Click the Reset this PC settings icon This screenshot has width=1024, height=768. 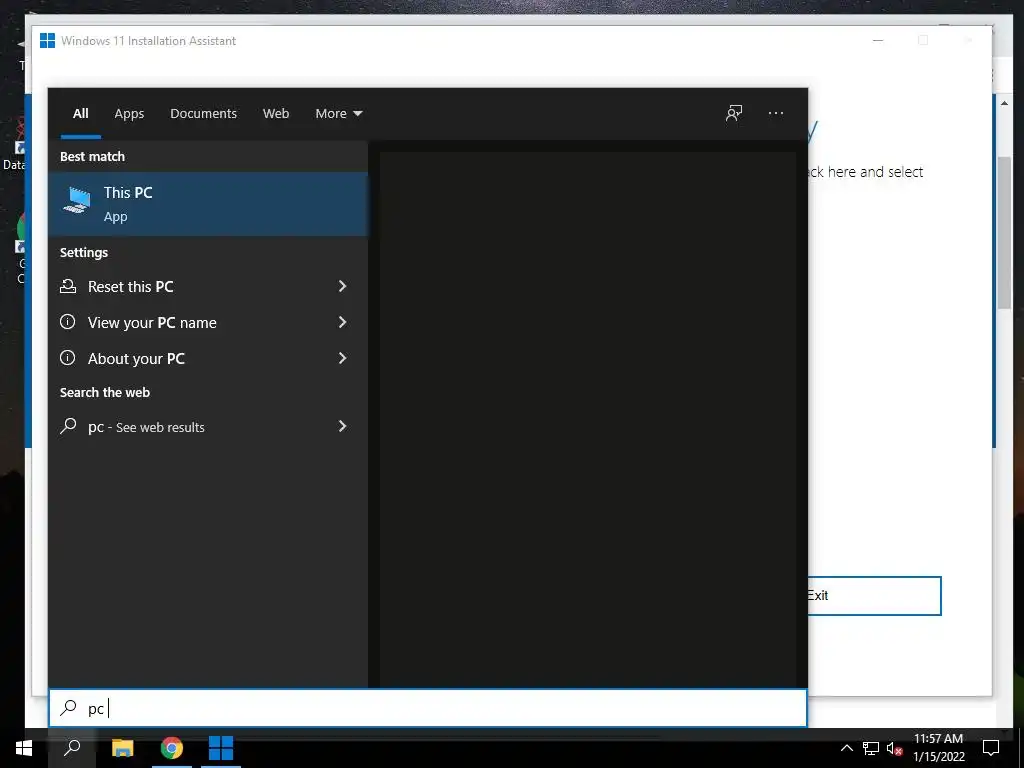68,286
